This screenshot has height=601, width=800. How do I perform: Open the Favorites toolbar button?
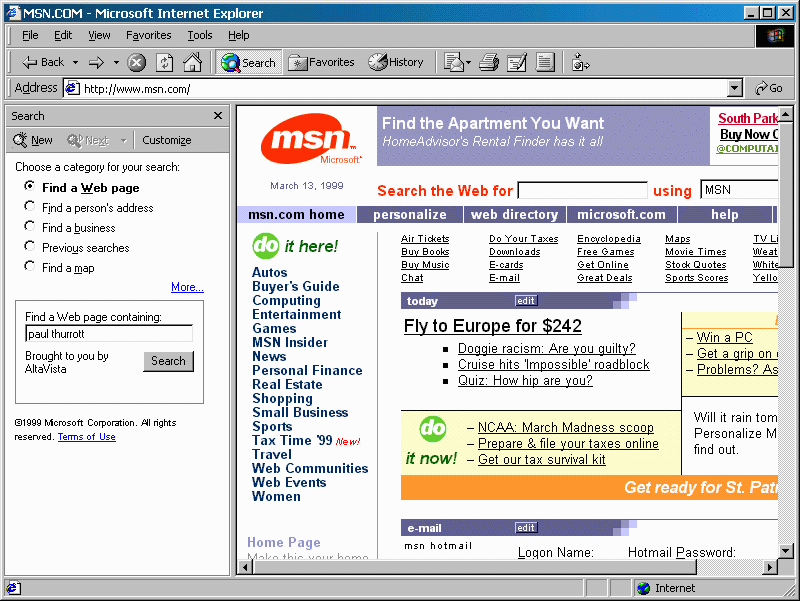point(321,62)
